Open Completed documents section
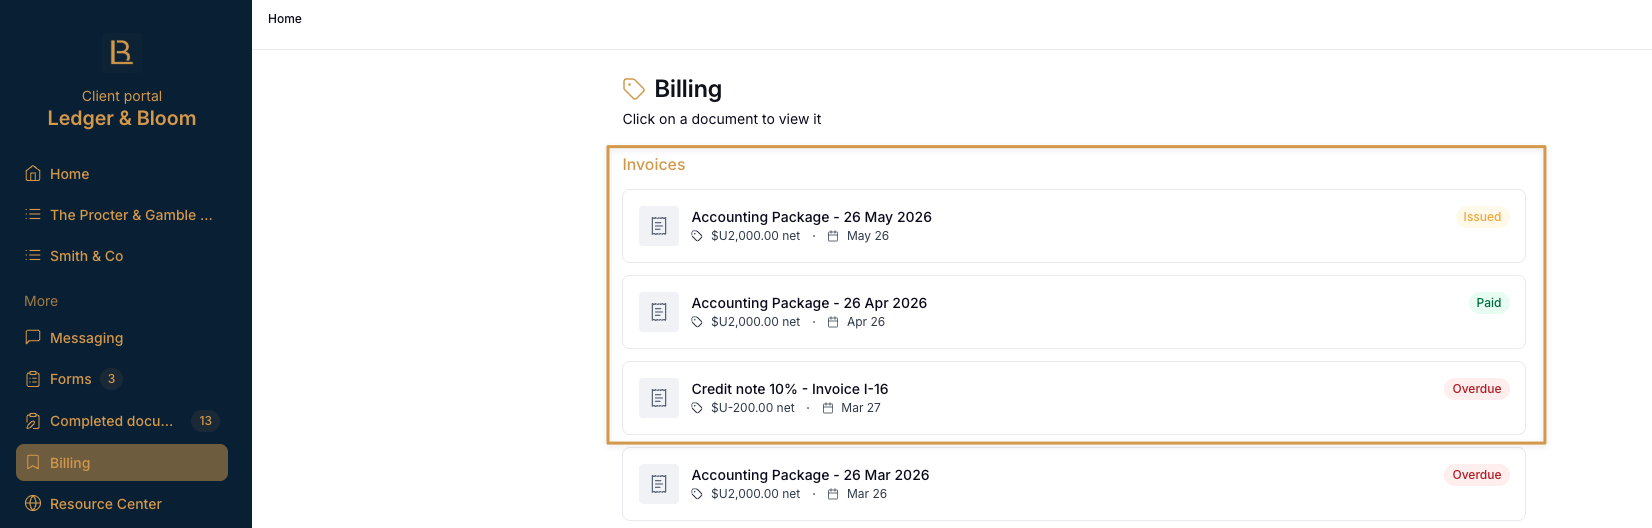This screenshot has height=528, width=1652. point(122,421)
